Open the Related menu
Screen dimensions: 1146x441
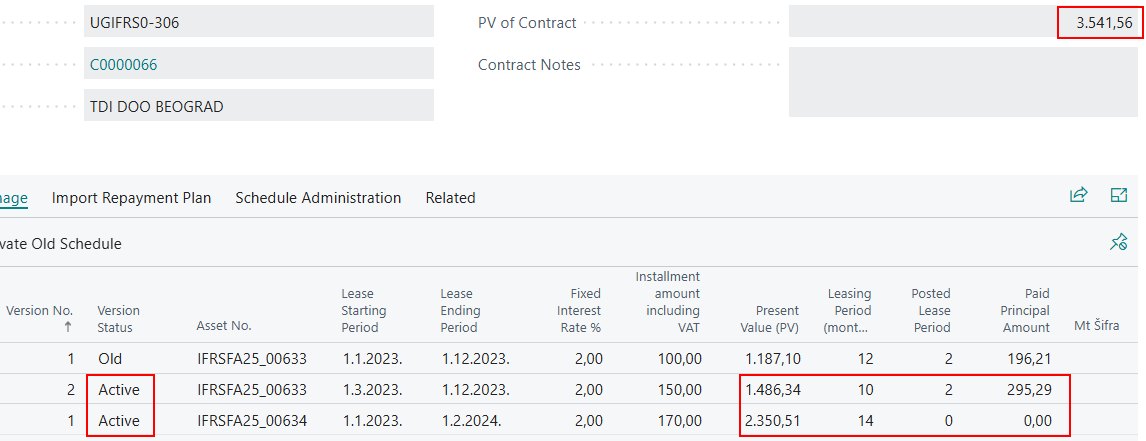tap(450, 197)
